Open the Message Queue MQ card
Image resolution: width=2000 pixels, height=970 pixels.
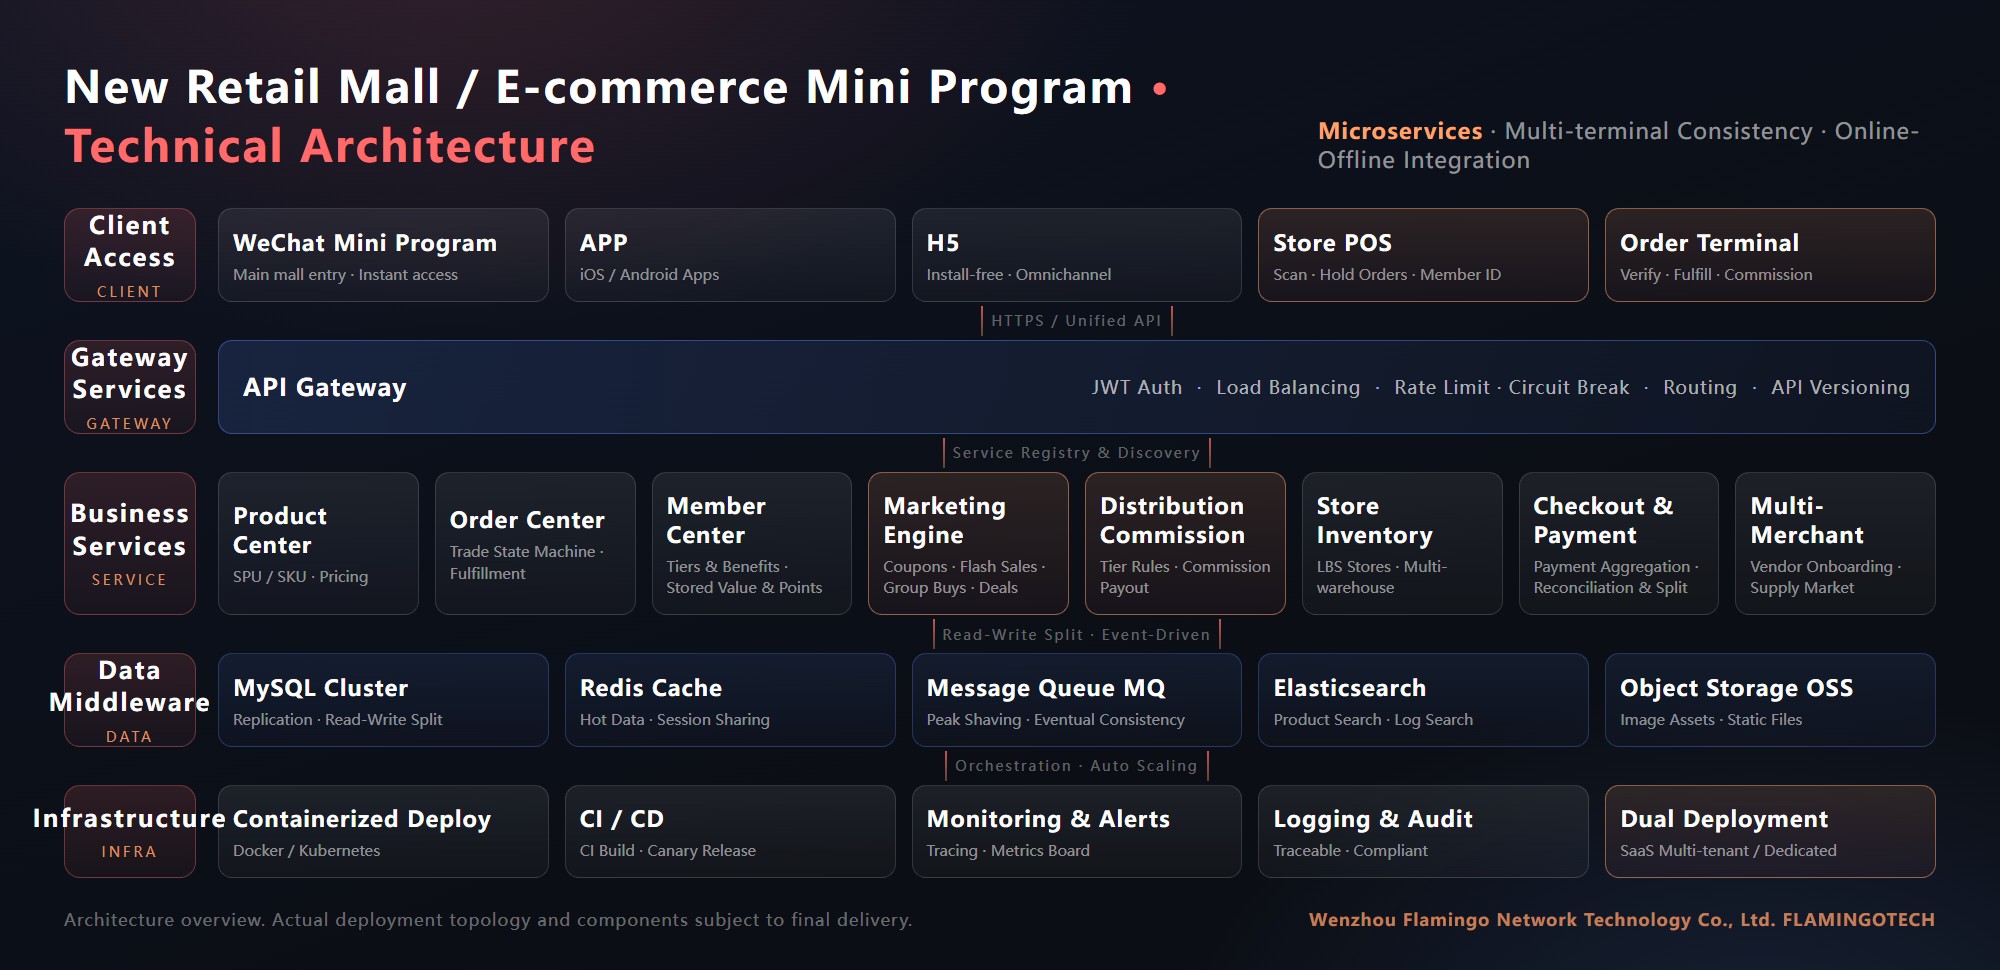coord(1076,700)
